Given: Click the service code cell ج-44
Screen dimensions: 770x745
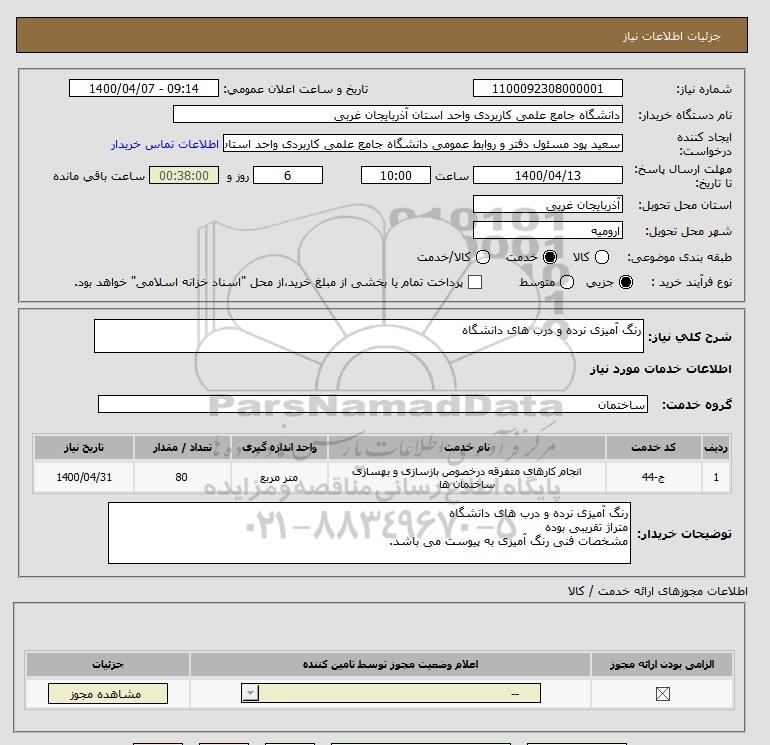Looking at the screenshot, I should [x=653, y=477].
